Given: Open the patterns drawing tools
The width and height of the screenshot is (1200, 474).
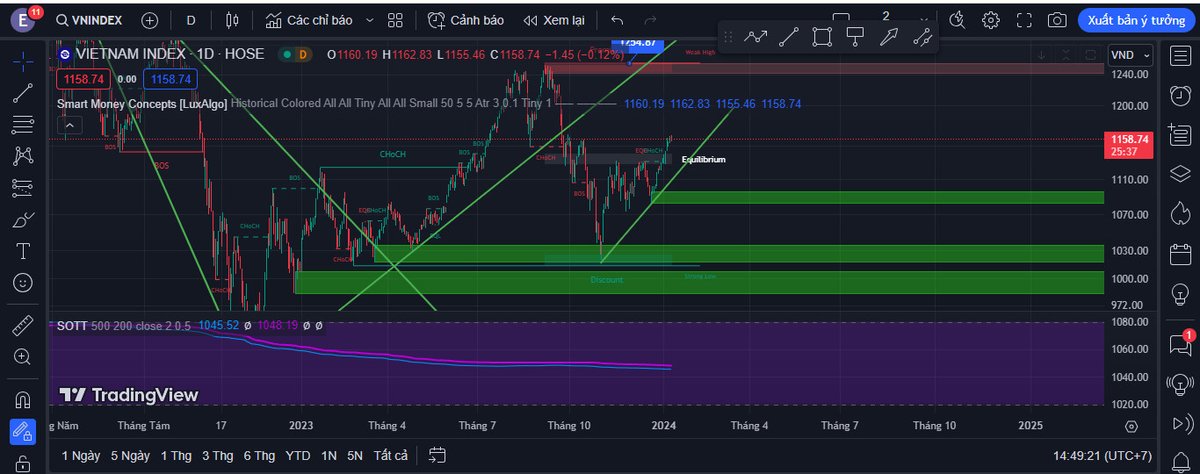Looking at the screenshot, I should pyautogui.click(x=23, y=156).
